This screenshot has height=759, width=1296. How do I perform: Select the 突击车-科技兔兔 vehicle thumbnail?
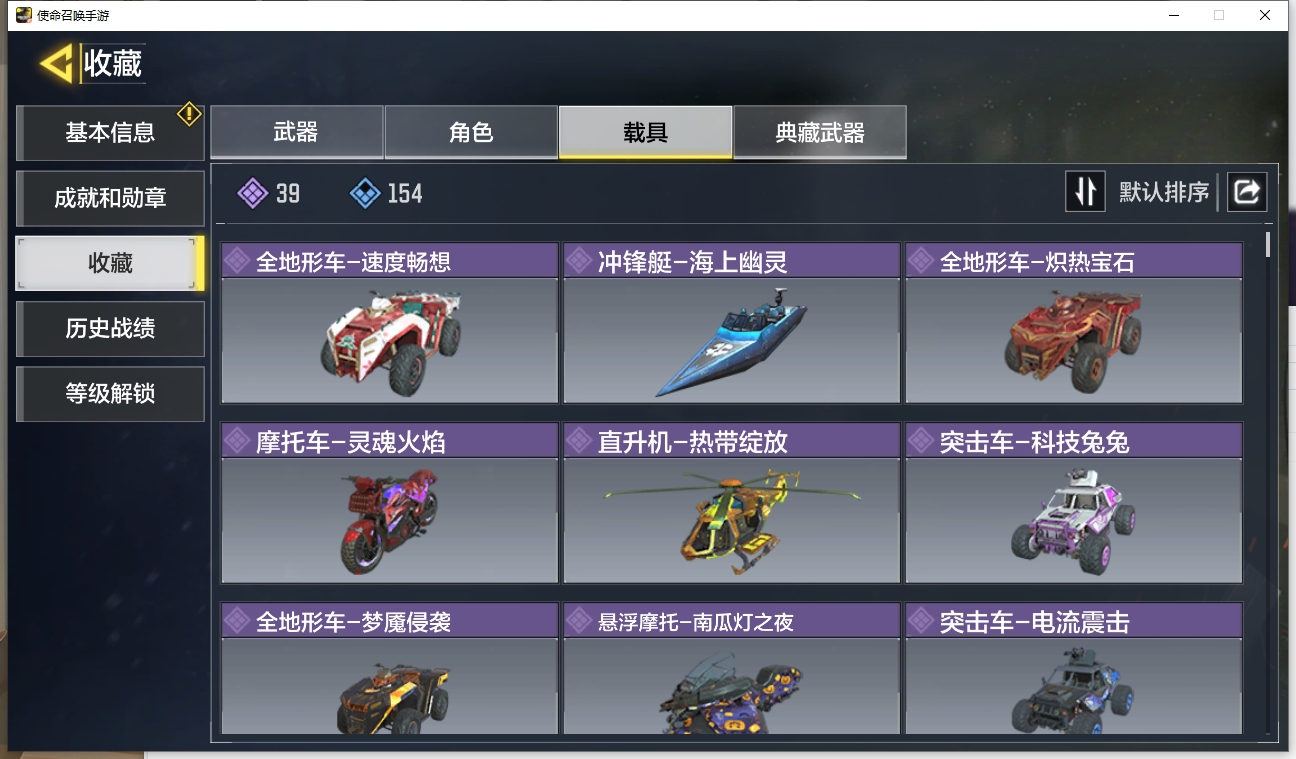pos(1074,520)
